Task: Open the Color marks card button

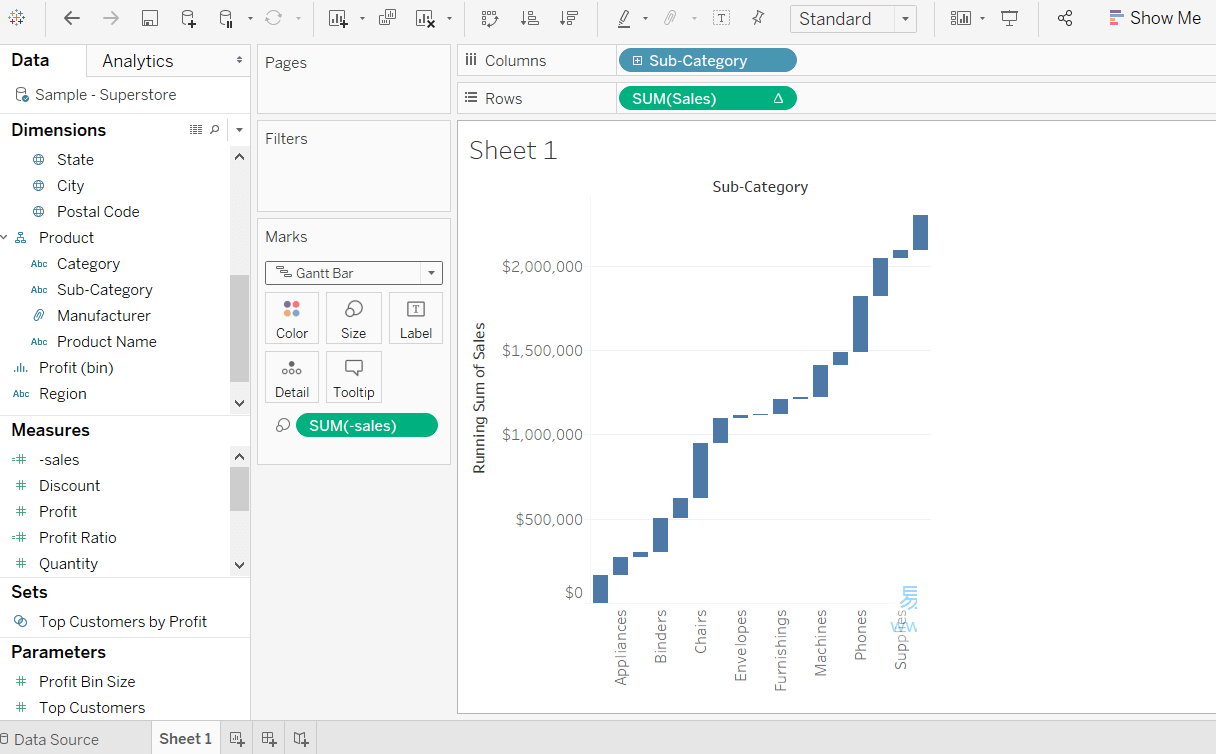Action: click(292, 319)
